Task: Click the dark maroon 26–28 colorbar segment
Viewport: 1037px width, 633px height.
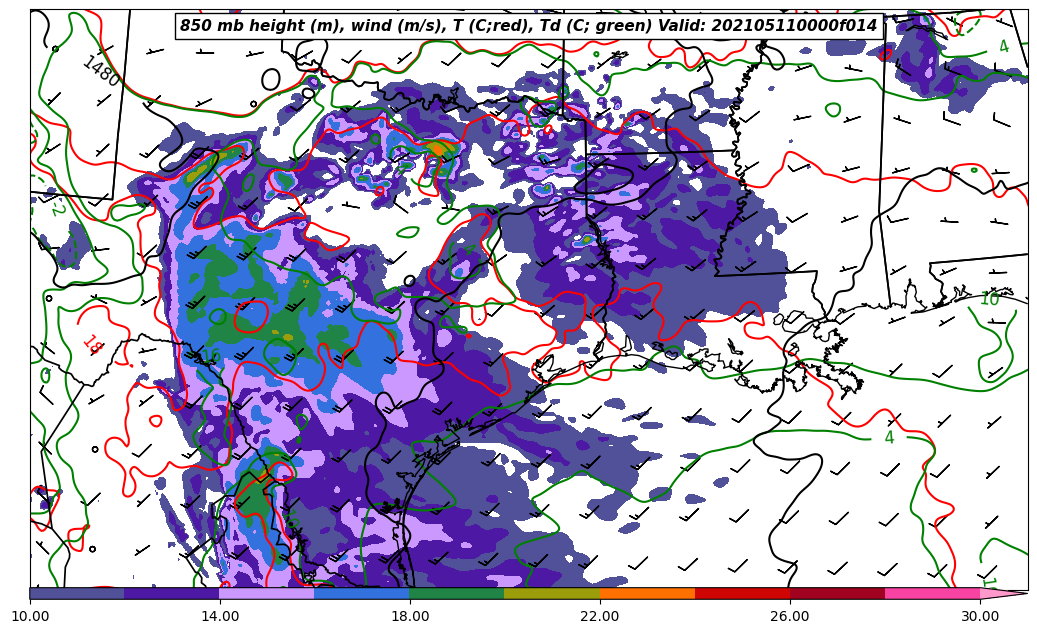Action: [x=837, y=593]
